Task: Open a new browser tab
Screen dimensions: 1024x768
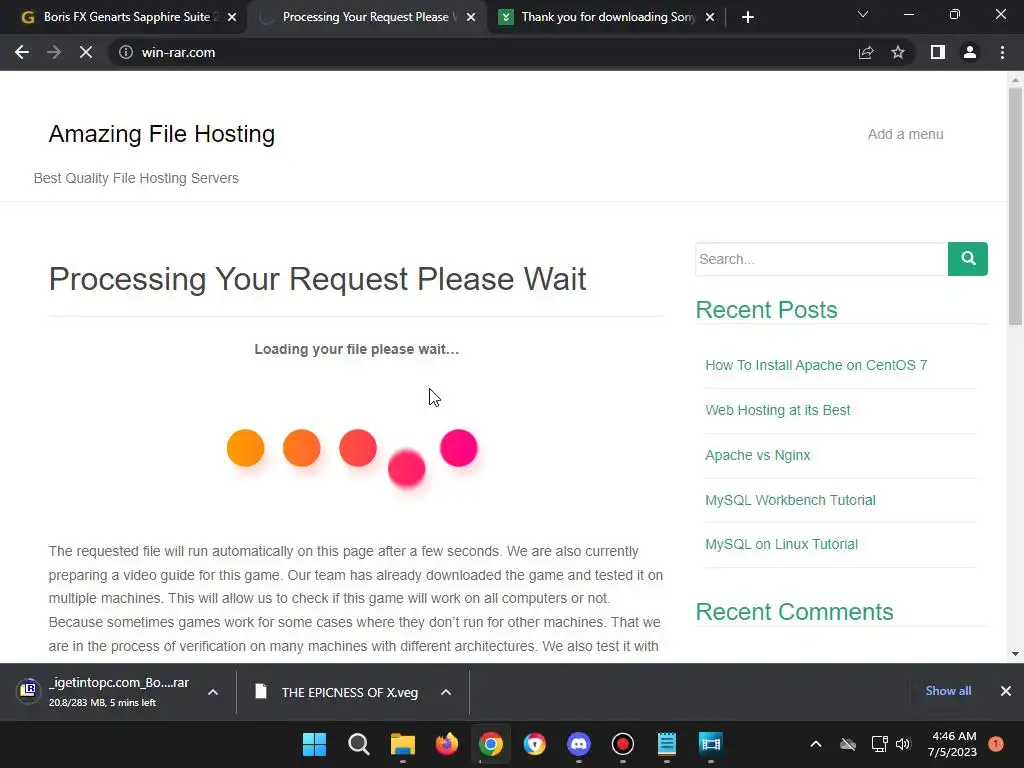Action: click(x=748, y=18)
